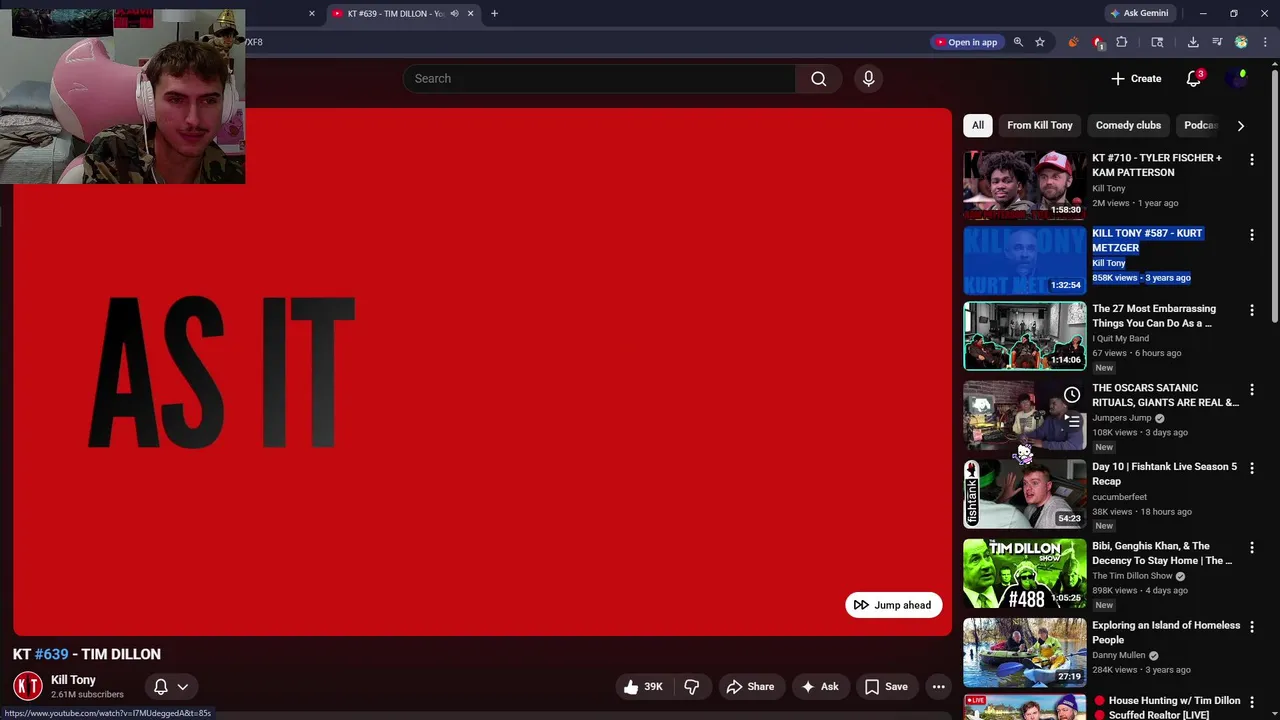Dislike the video with thumbs down
The height and width of the screenshot is (720, 1280).
[x=691, y=687]
